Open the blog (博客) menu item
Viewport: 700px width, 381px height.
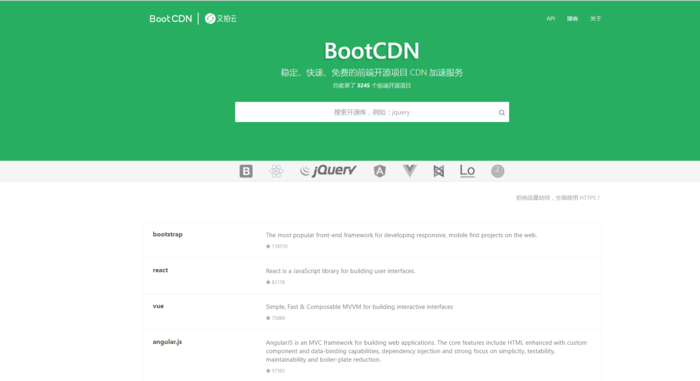[572, 19]
